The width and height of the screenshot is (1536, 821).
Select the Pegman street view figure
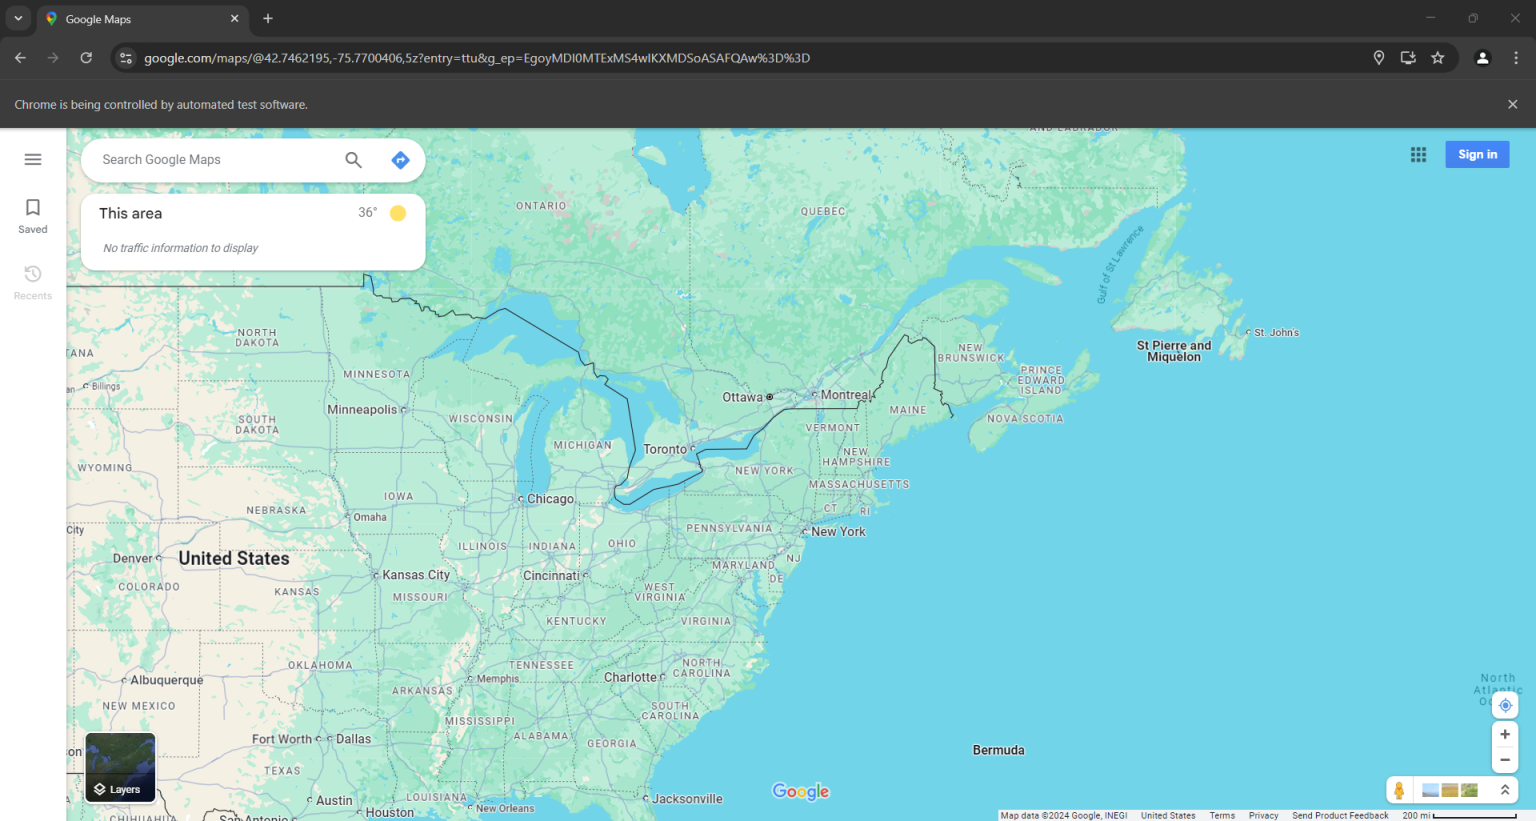pos(1399,790)
